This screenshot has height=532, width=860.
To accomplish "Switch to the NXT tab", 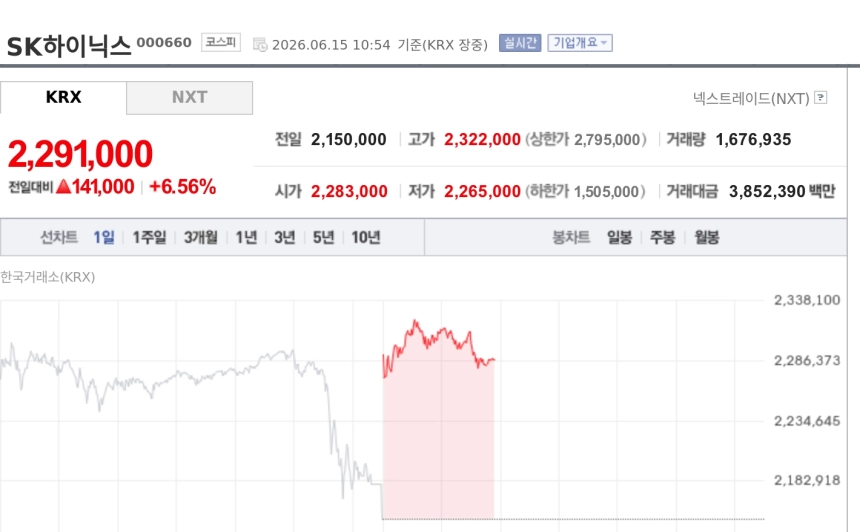I will point(189,98).
